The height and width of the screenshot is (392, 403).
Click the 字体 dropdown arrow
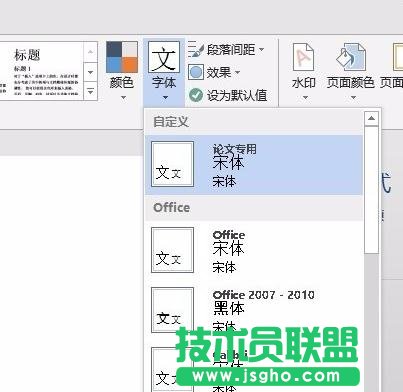(165, 98)
